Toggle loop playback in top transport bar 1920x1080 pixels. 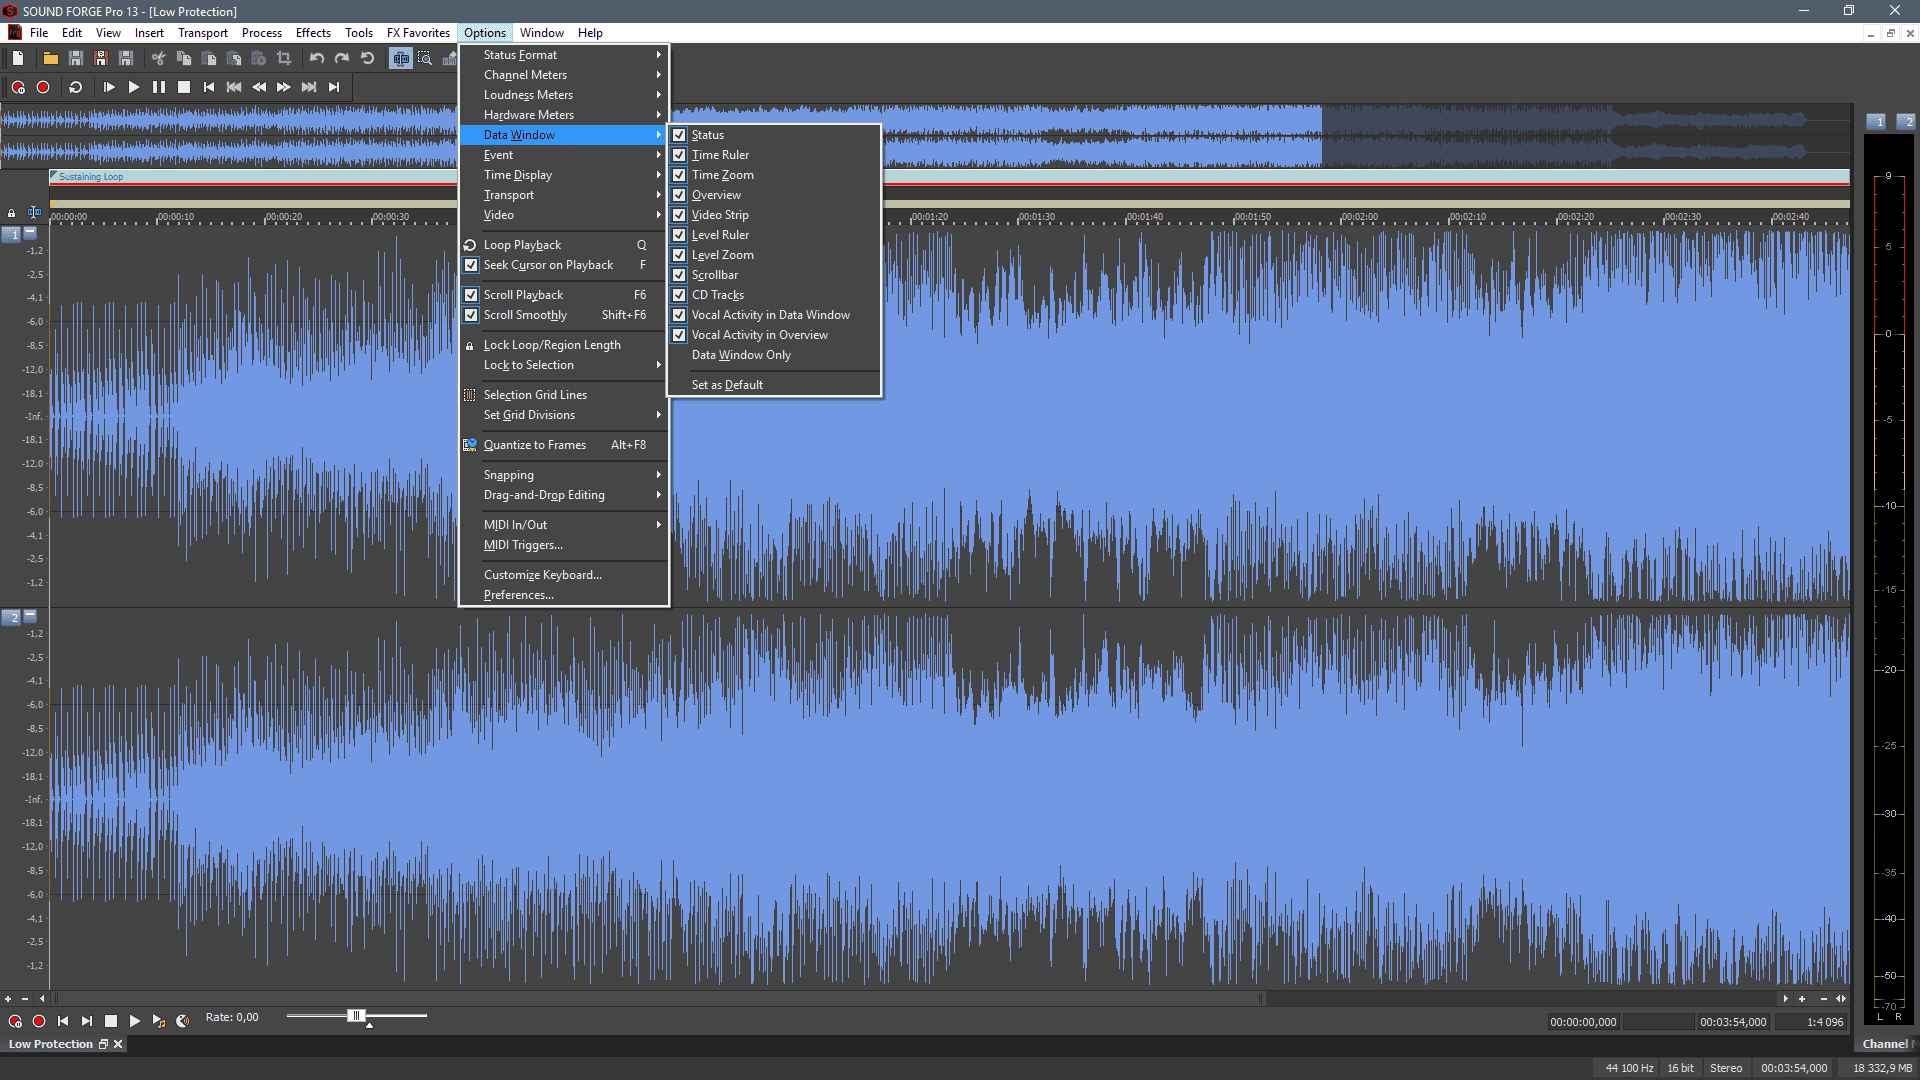point(75,87)
